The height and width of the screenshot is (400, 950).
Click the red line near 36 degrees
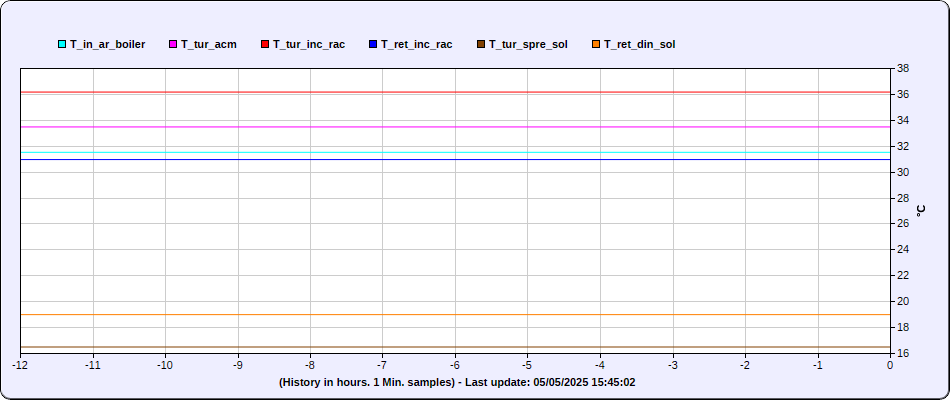455,92
